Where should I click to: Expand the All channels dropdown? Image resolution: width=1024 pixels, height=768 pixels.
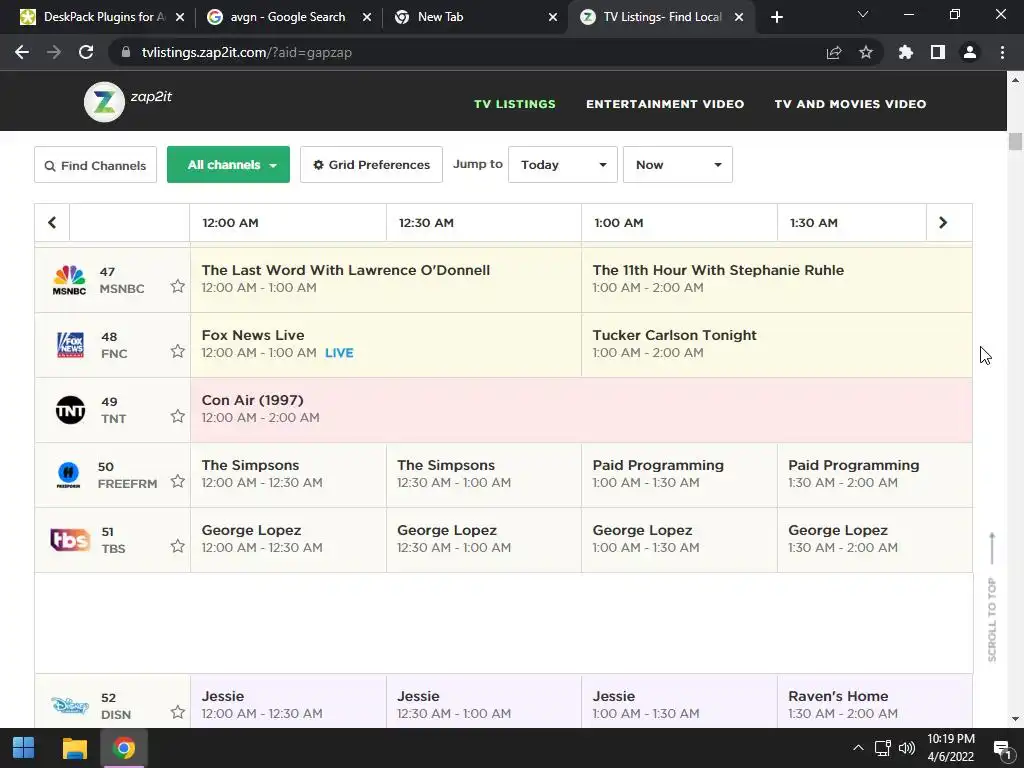coord(229,165)
